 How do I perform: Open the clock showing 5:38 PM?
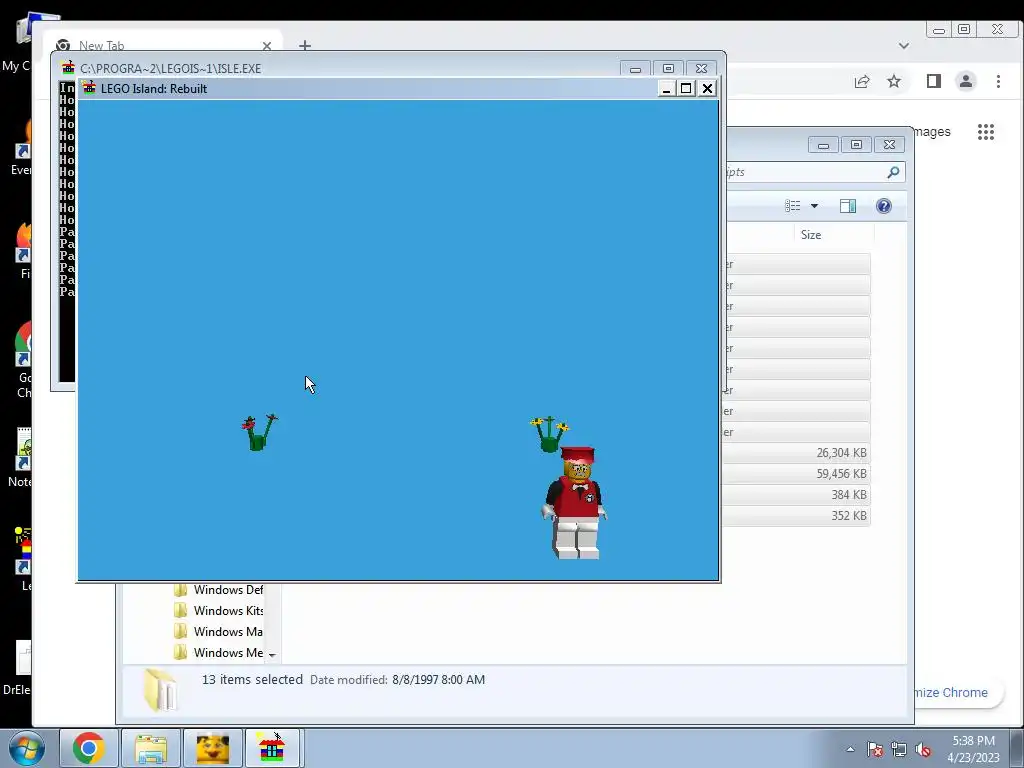point(973,749)
